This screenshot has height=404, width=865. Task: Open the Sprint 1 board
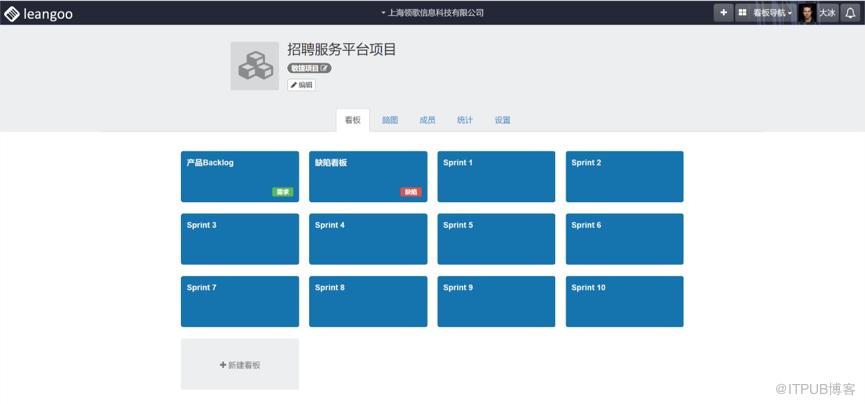click(496, 176)
